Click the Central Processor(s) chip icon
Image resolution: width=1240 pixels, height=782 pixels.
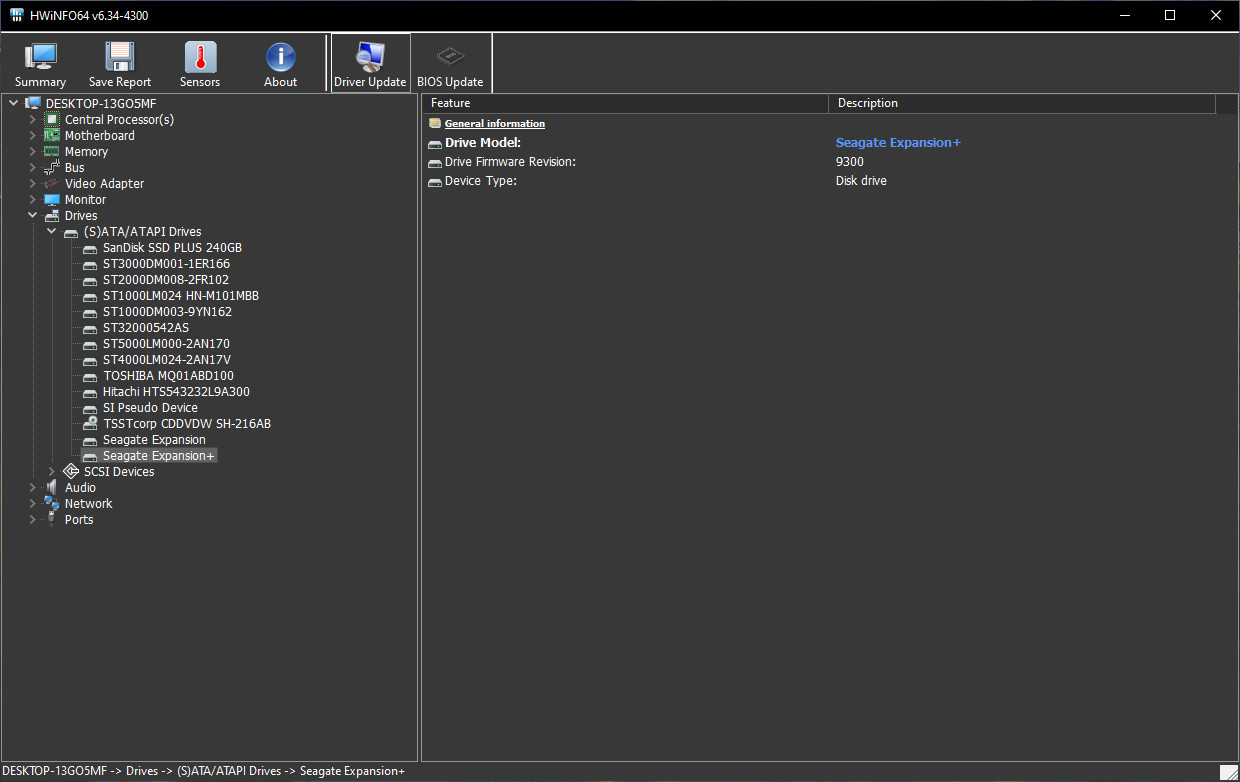click(52, 120)
